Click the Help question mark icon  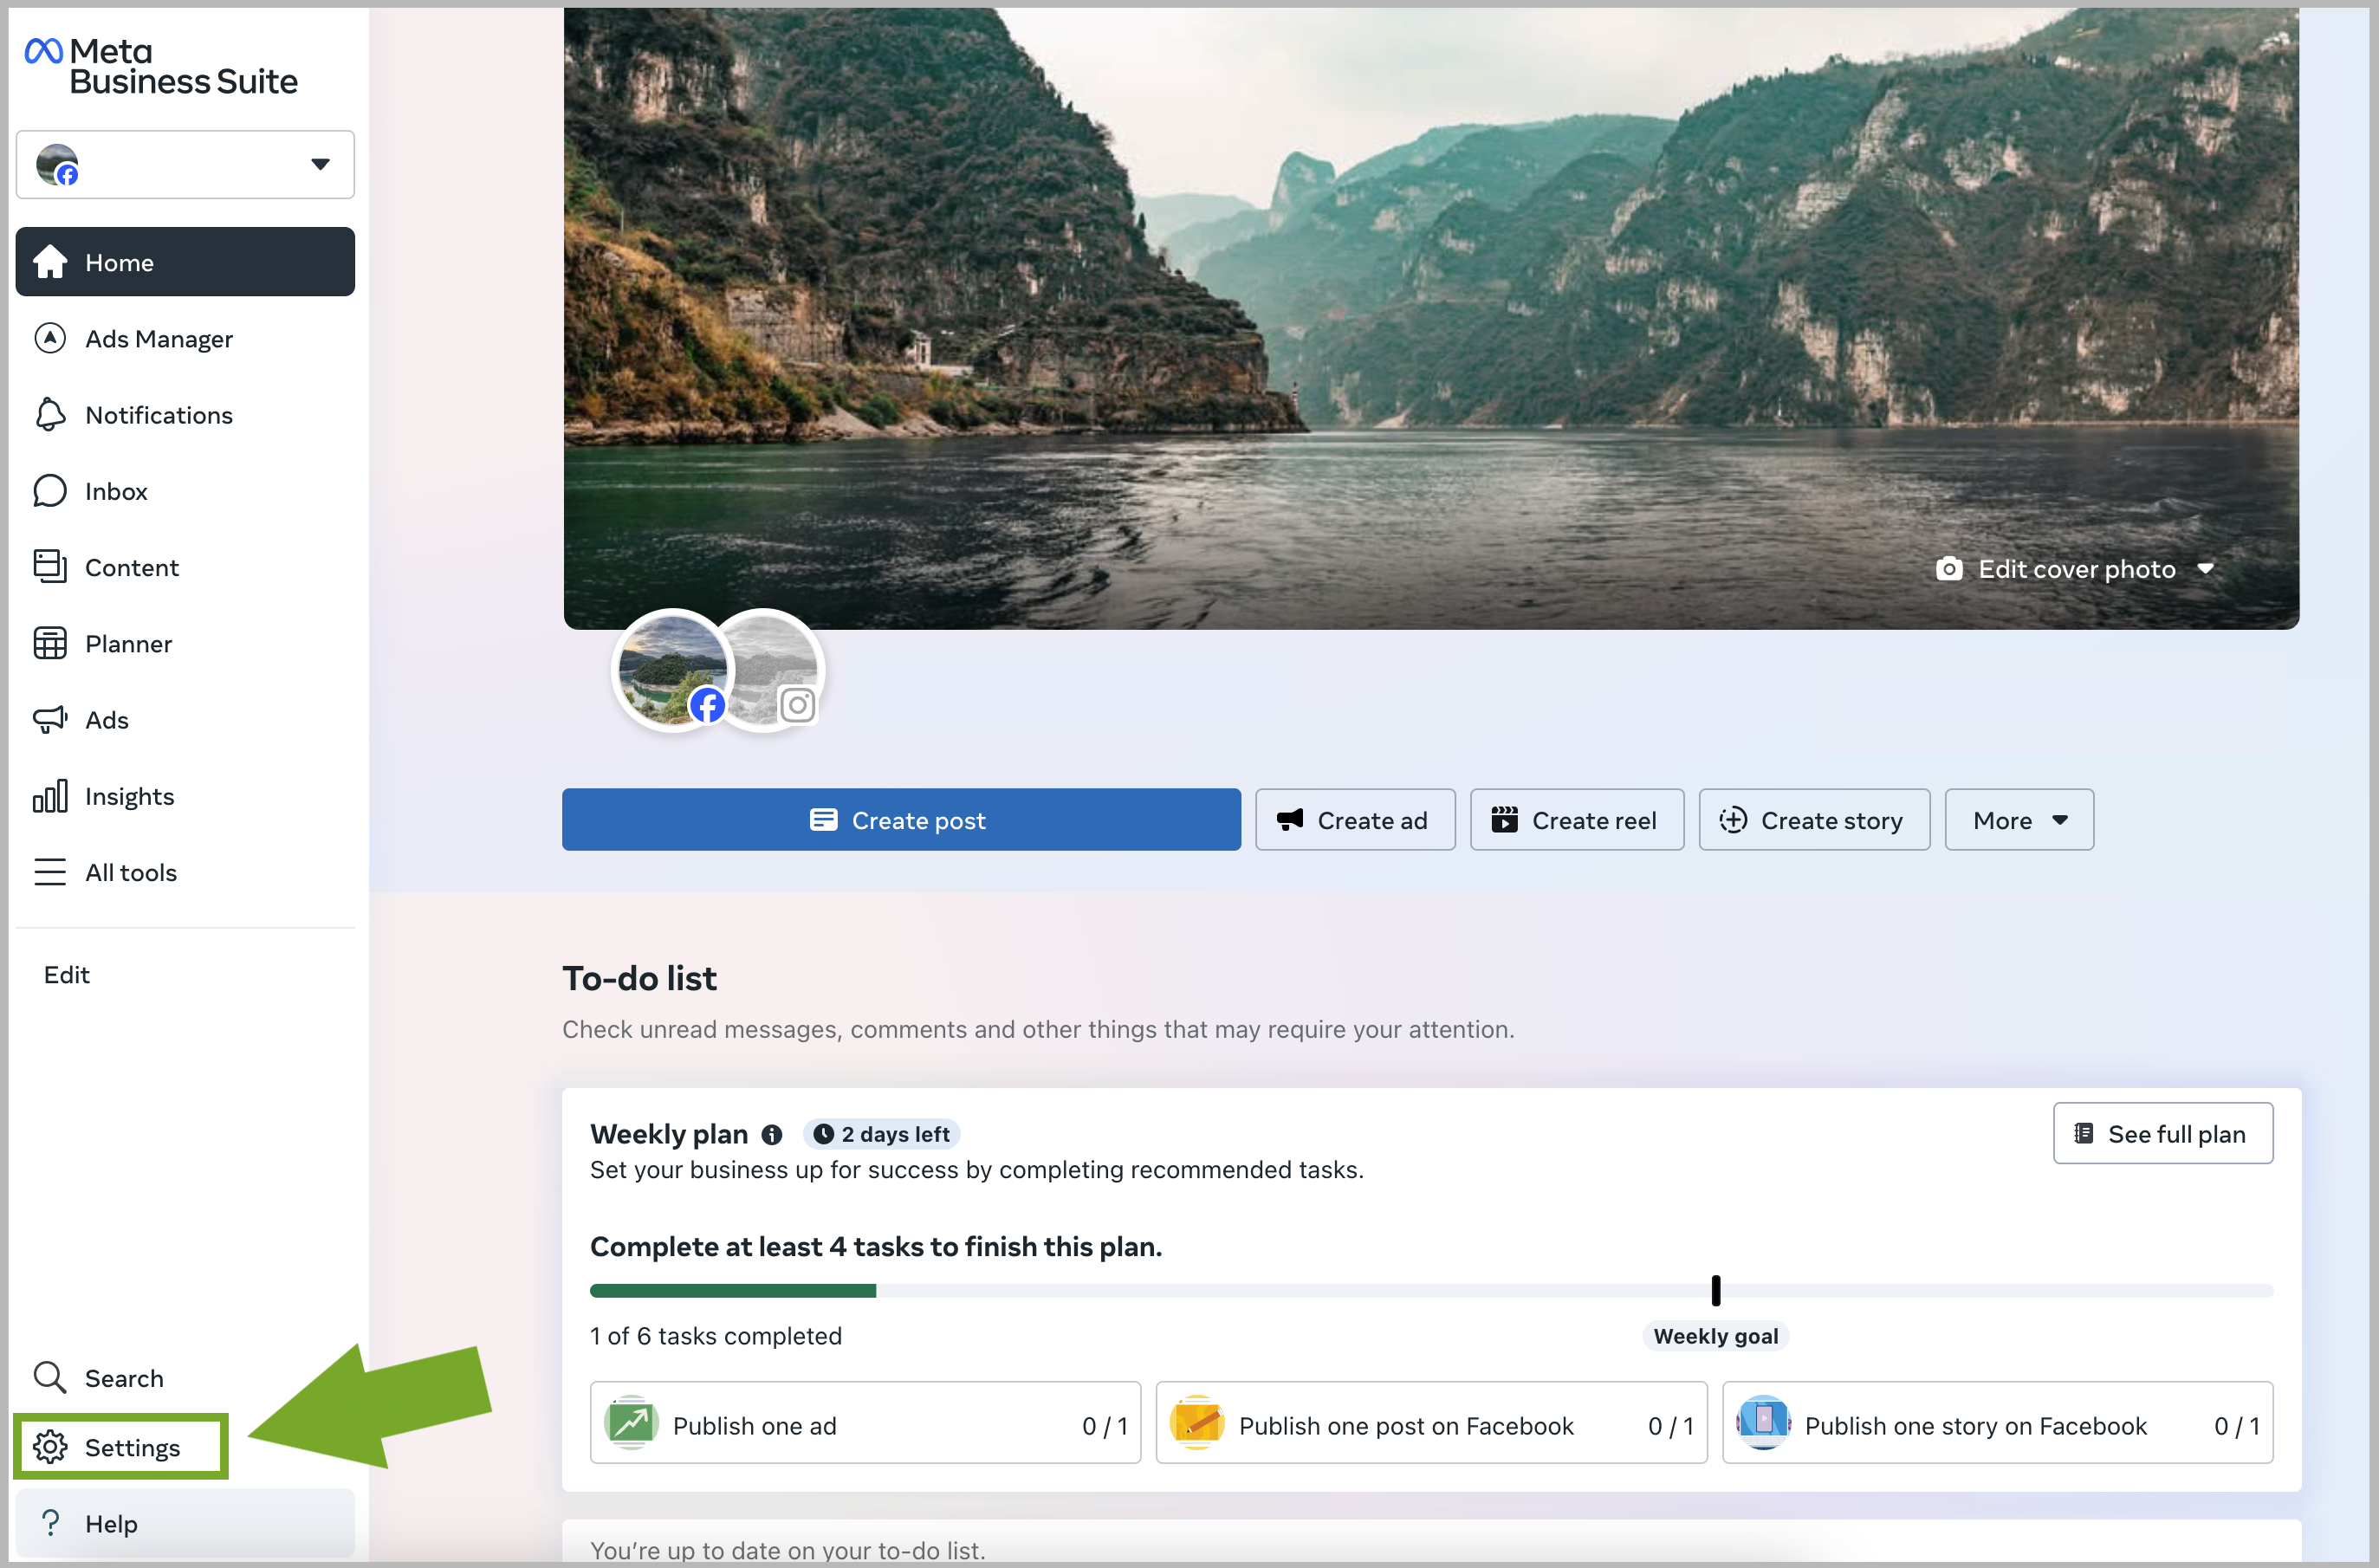(50, 1523)
